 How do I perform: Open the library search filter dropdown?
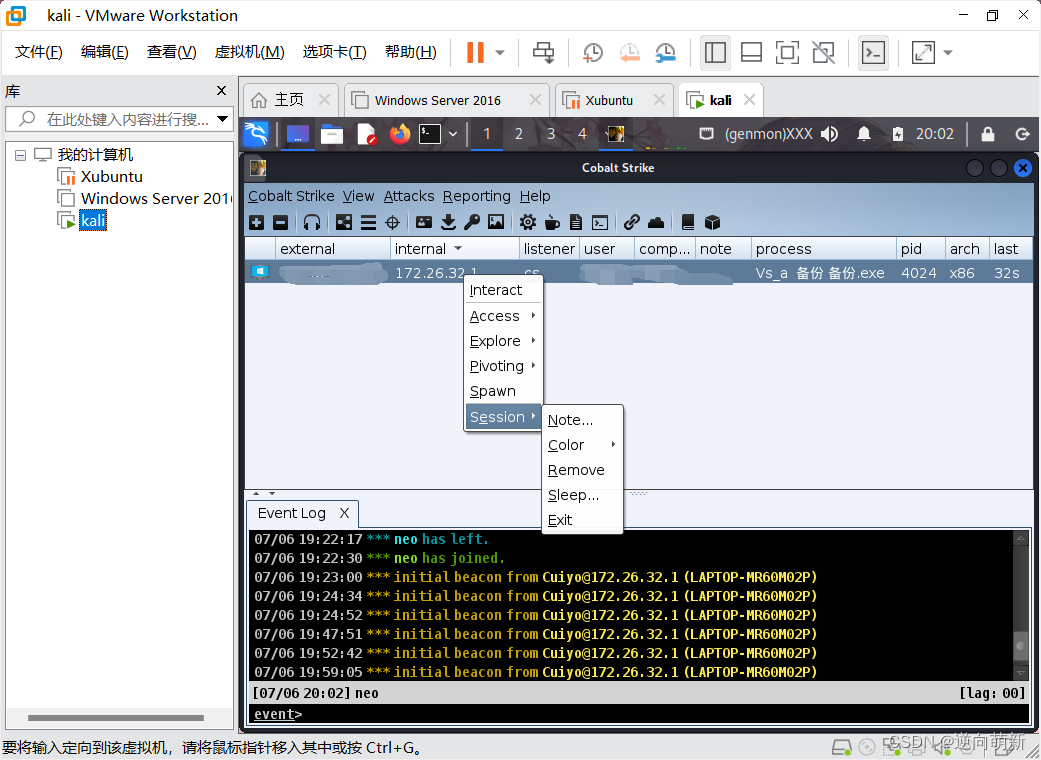[223, 119]
